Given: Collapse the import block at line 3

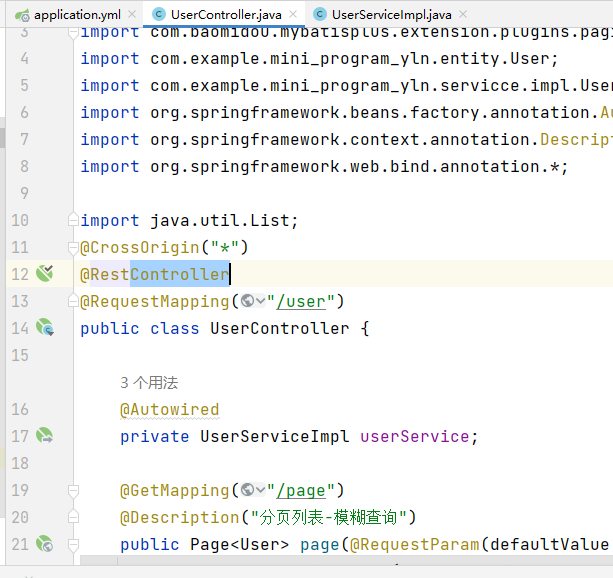Looking at the screenshot, I should 73,33.
